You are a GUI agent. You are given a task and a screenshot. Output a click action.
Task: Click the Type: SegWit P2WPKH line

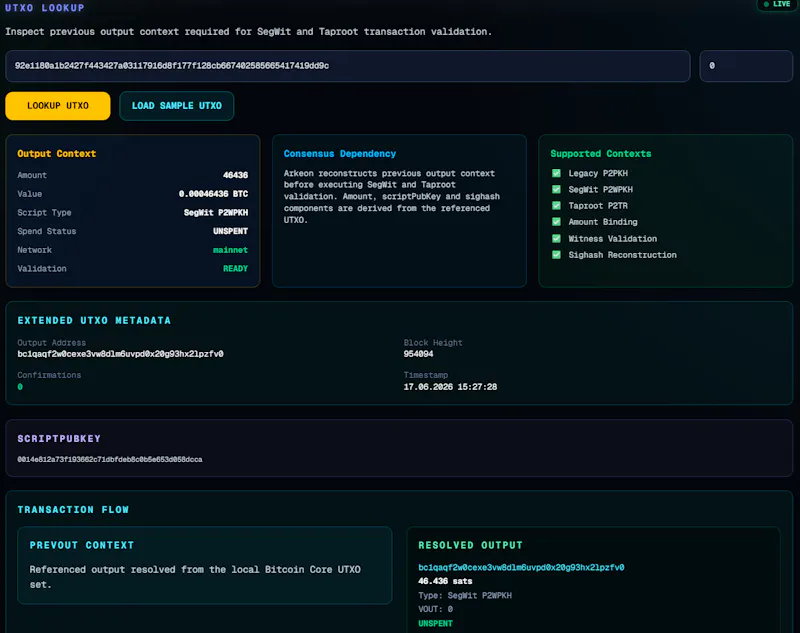(x=465, y=595)
